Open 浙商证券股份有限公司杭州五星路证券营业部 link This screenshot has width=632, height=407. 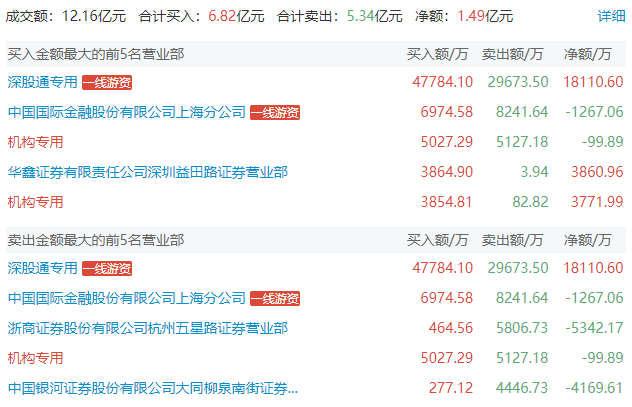(x=148, y=328)
